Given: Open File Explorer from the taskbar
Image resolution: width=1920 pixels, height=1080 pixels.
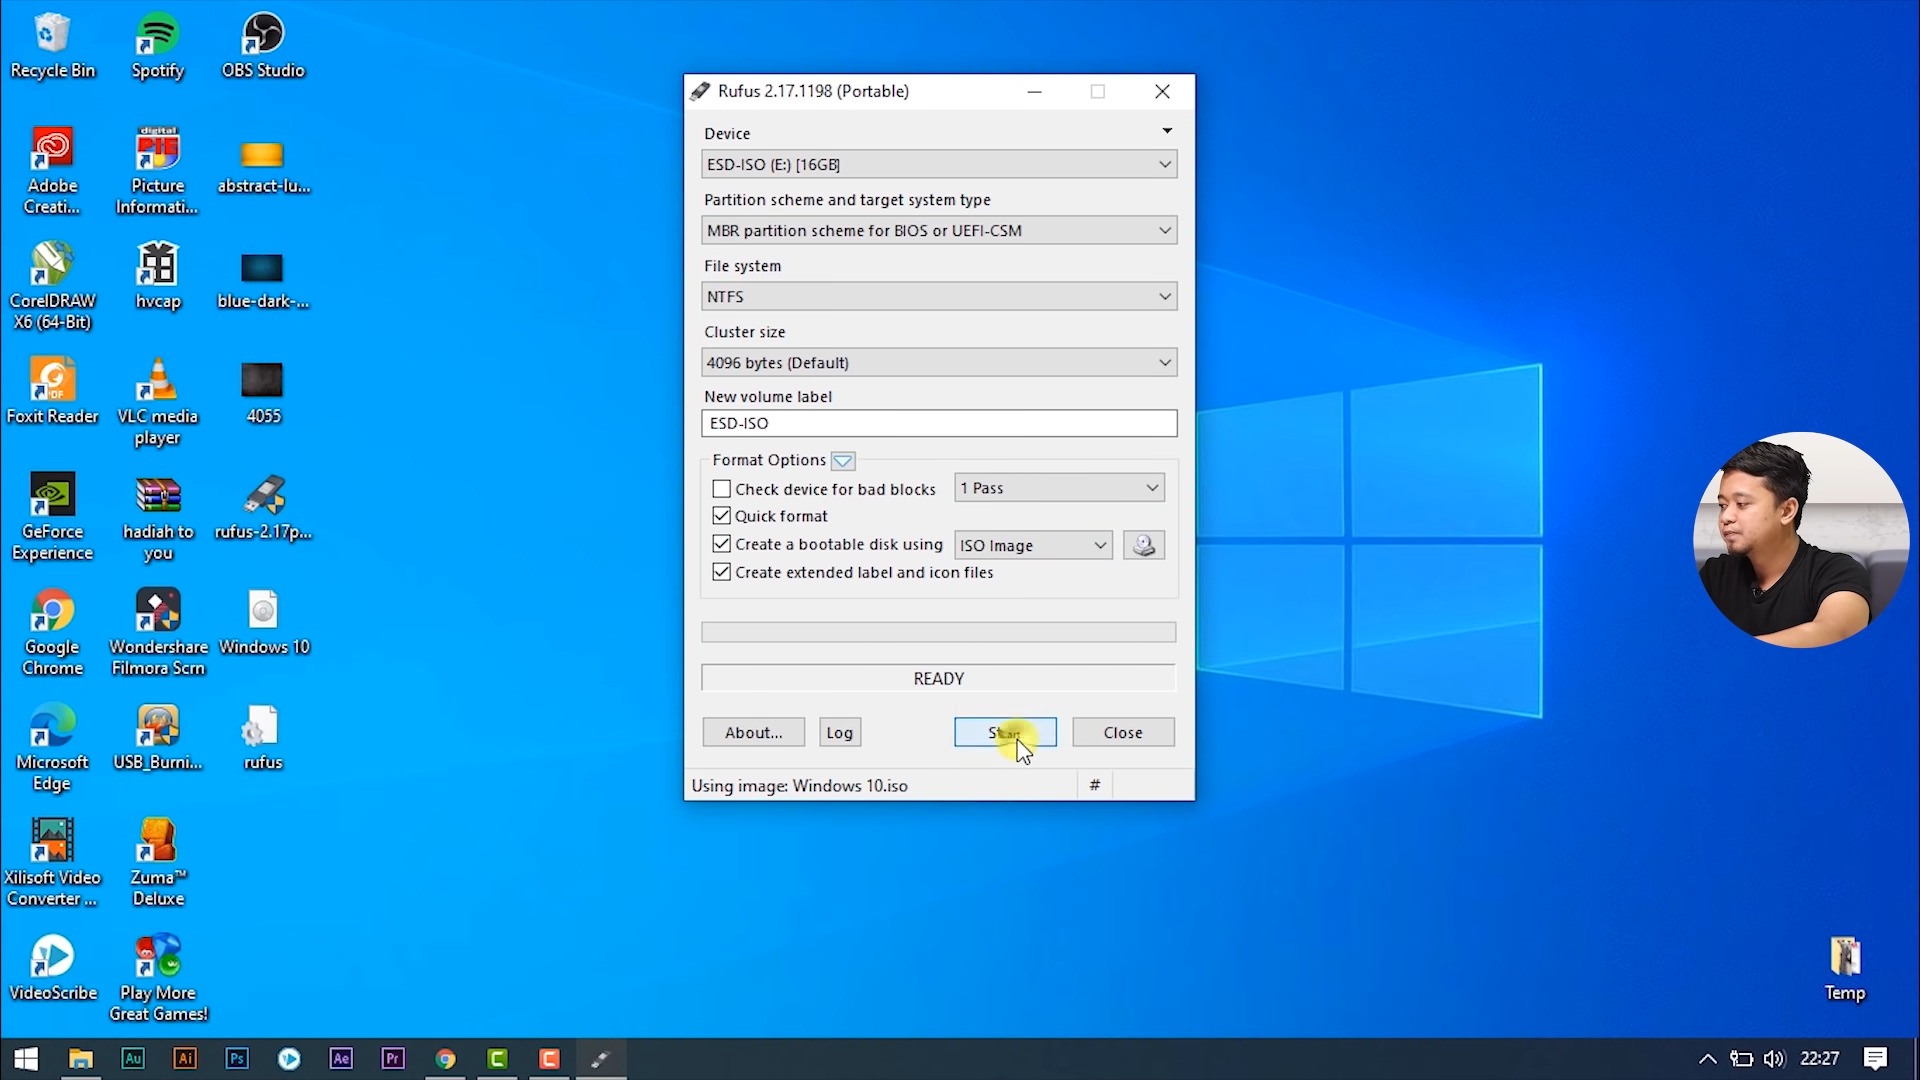Looking at the screenshot, I should (x=81, y=1058).
